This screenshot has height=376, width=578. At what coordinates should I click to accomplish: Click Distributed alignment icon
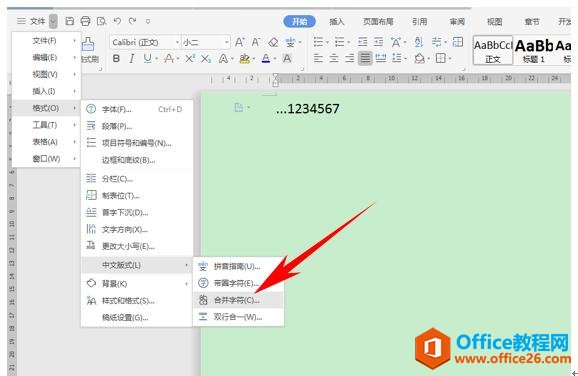(381, 58)
